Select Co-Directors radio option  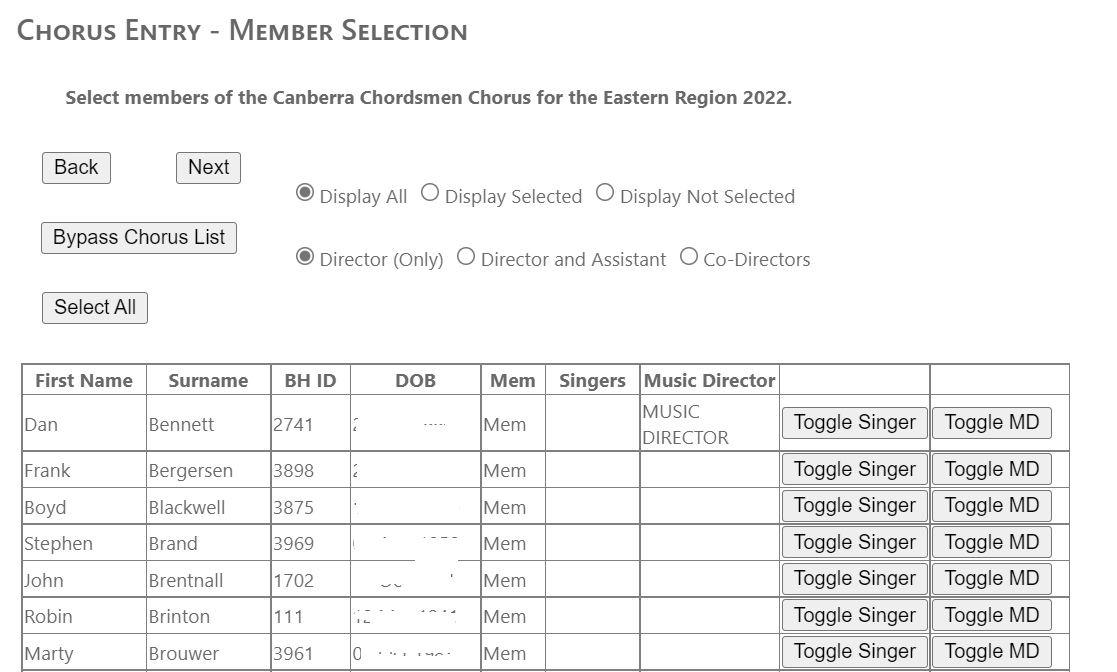coord(689,257)
